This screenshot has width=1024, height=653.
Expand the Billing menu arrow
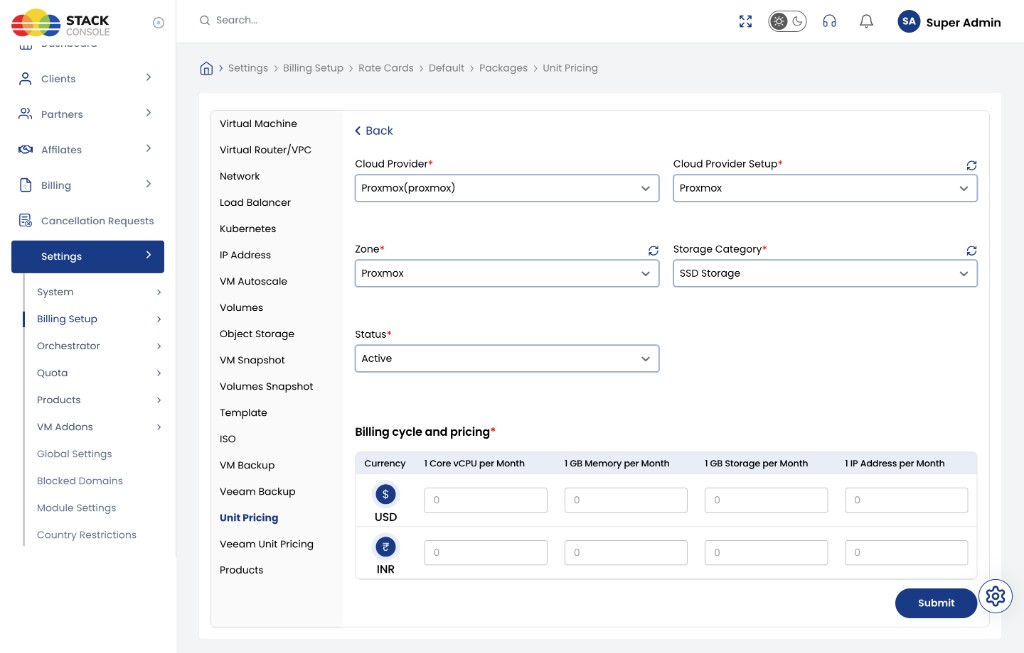(148, 184)
